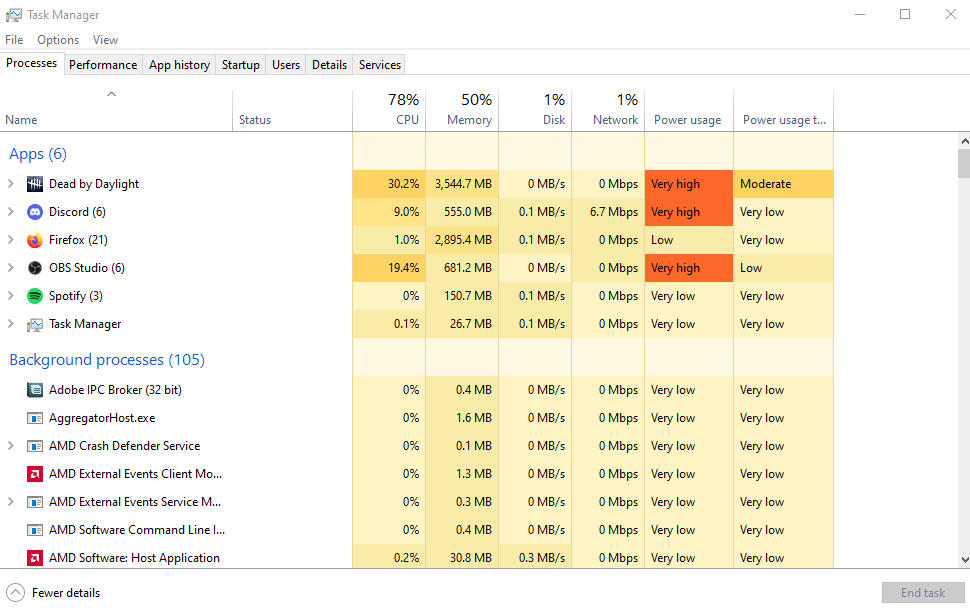Expand the Discord (6) process group

[x=11, y=212]
